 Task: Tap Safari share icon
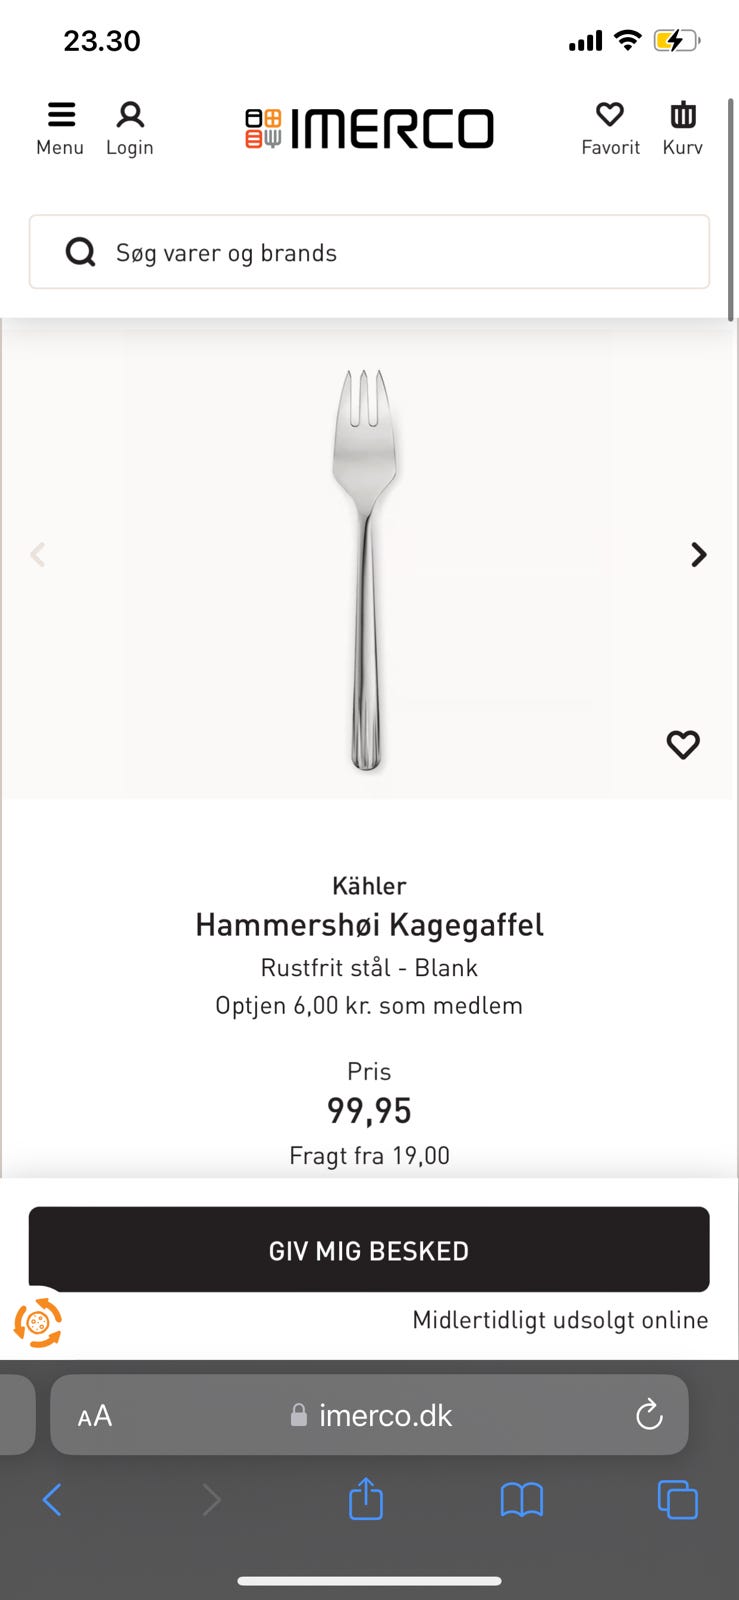pyautogui.click(x=366, y=1499)
